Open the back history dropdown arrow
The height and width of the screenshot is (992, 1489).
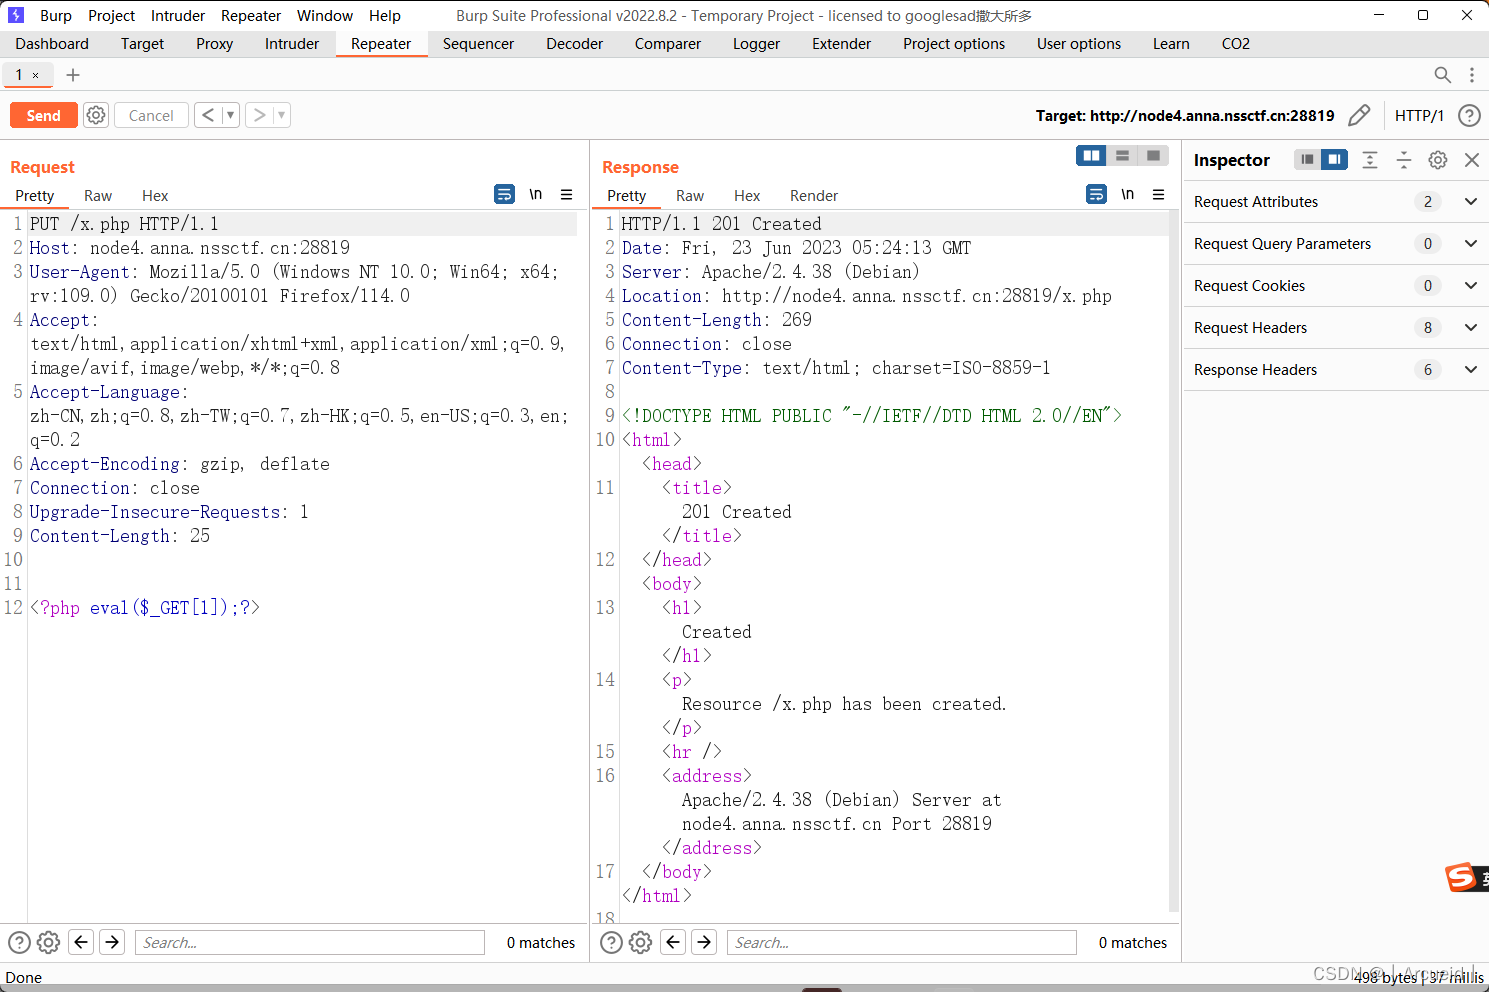230,115
